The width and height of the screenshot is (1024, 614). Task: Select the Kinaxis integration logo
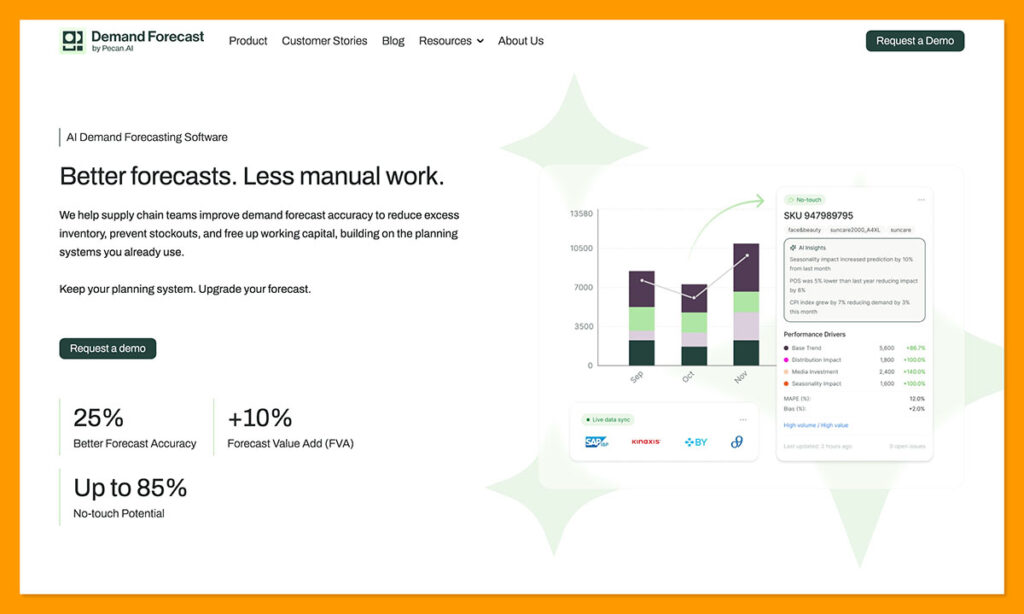[646, 442]
